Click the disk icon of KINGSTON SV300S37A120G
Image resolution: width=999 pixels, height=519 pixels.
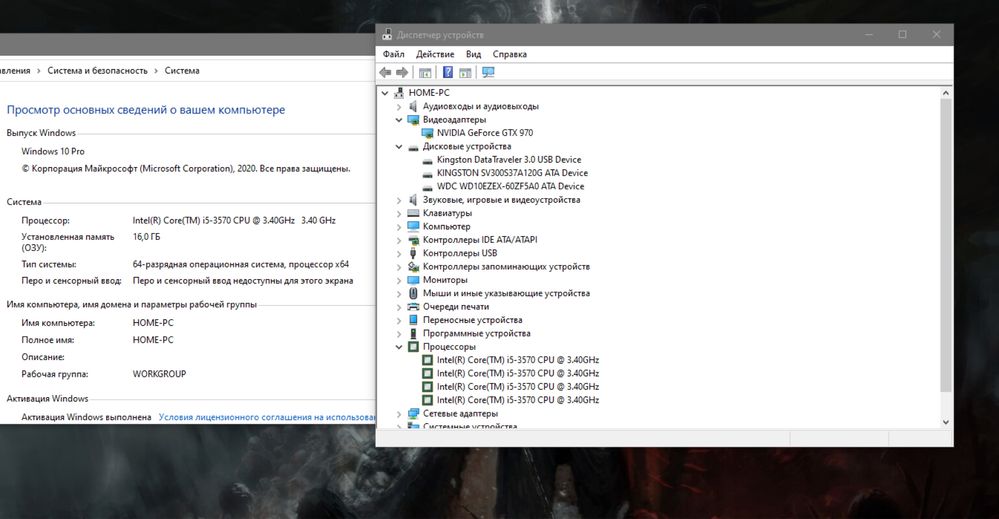click(427, 173)
